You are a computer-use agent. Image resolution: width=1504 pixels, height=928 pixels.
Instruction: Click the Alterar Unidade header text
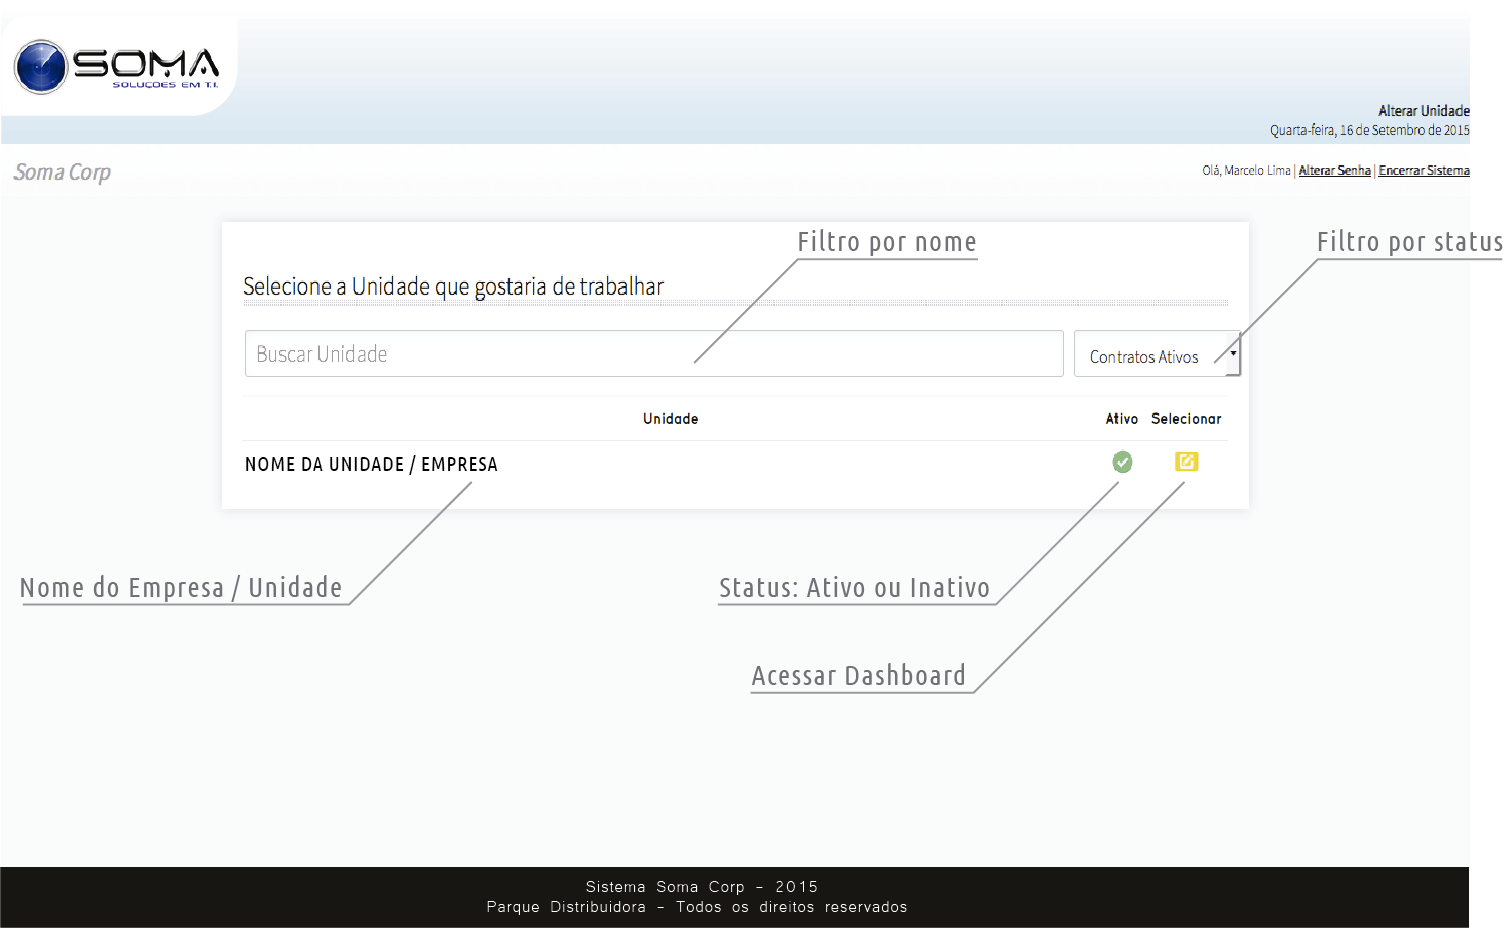tap(1423, 111)
